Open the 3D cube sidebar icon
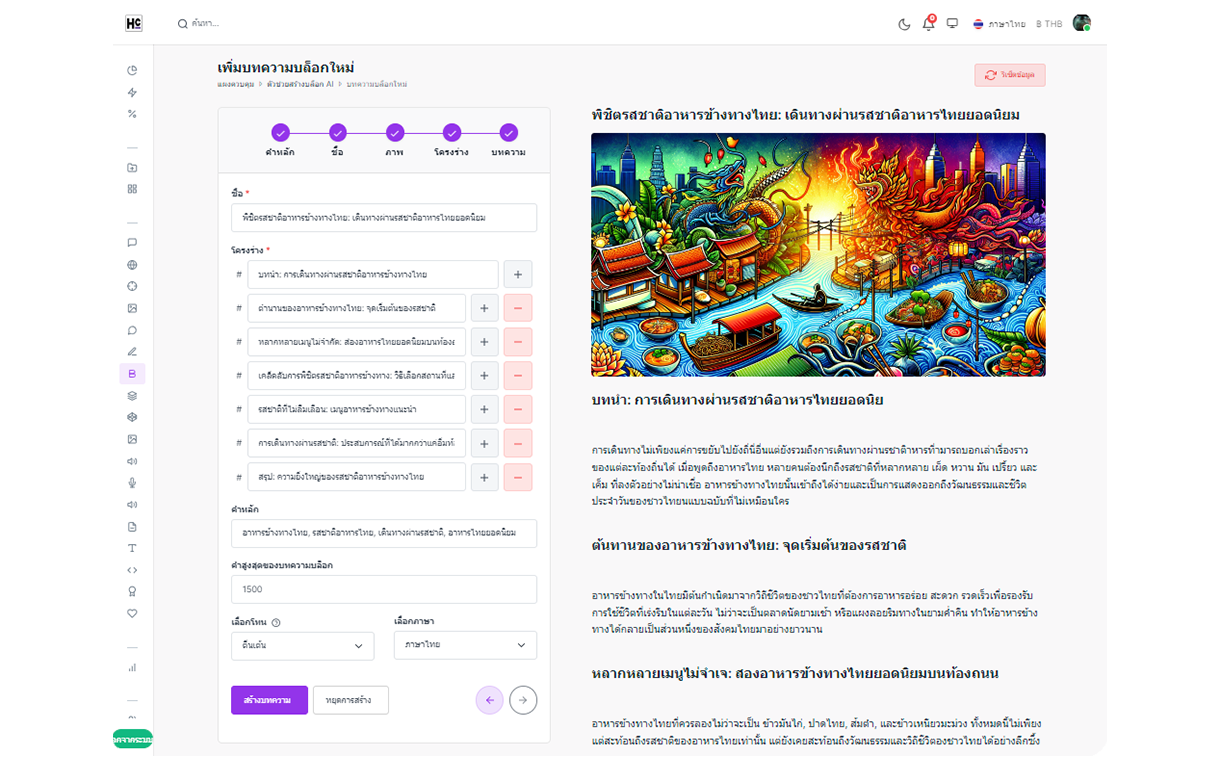 (x=132, y=417)
